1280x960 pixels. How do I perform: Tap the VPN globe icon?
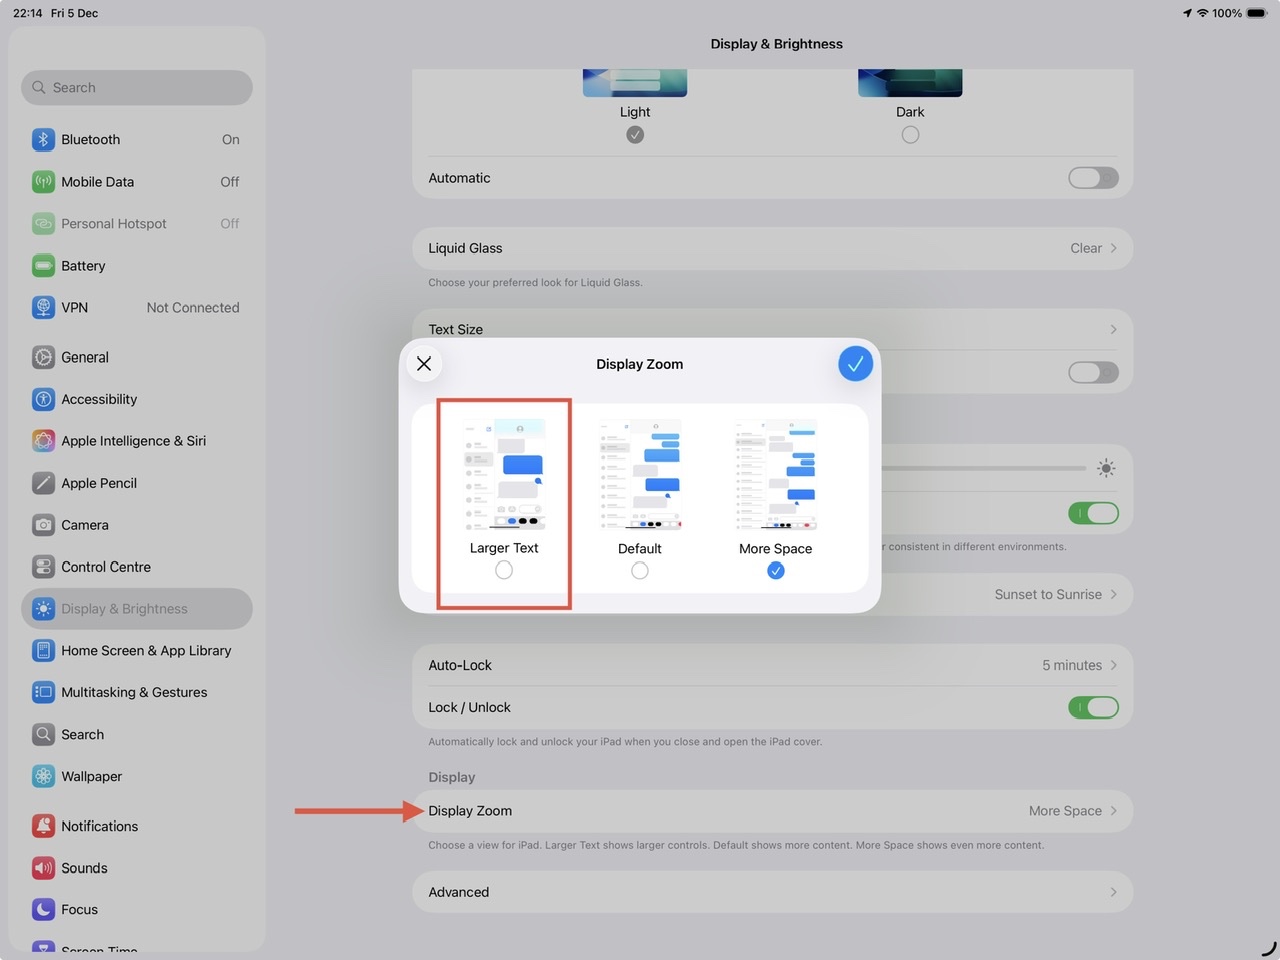pyautogui.click(x=43, y=308)
